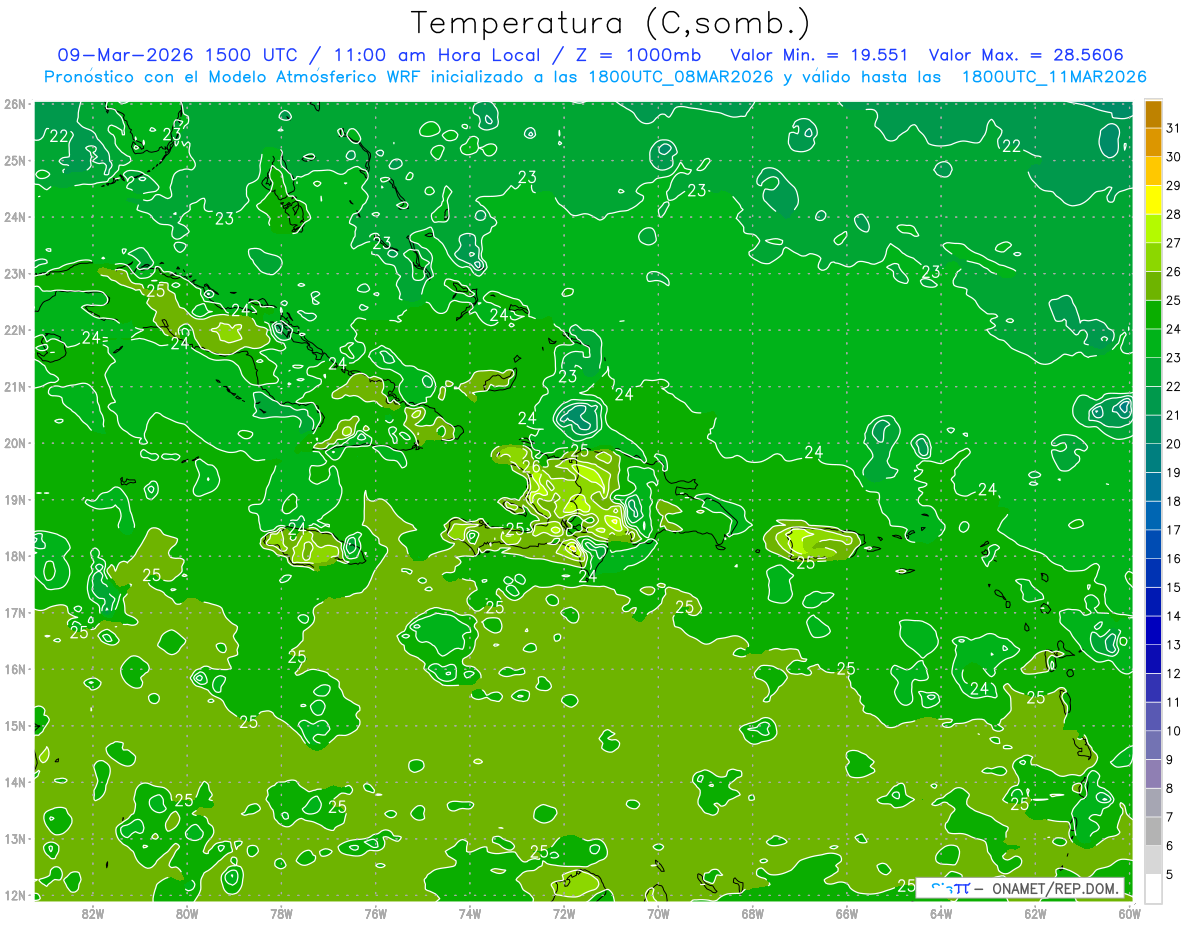The width and height of the screenshot is (1200, 927).
Task: Click the '22N' latitude axis label
Action: 14,330
